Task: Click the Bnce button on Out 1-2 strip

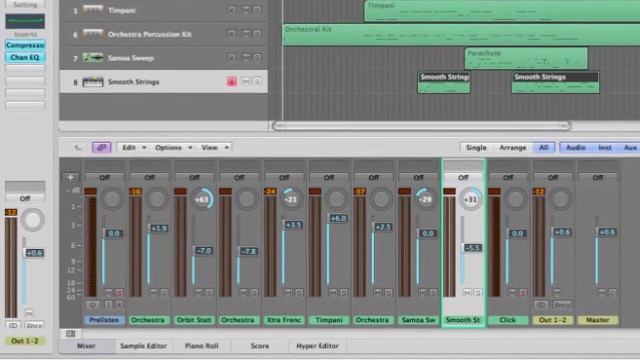Action: coord(562,304)
